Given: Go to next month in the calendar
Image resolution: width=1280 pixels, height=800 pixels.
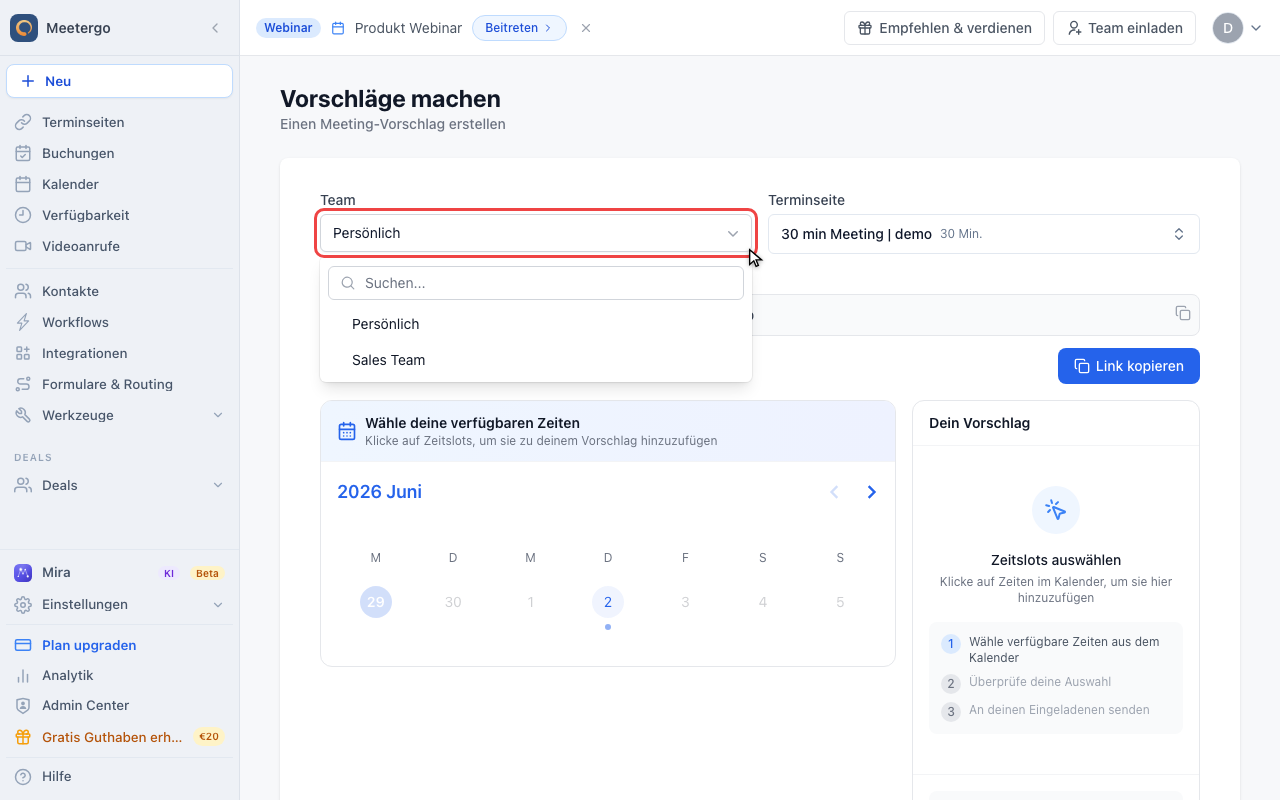Looking at the screenshot, I should pyautogui.click(x=872, y=492).
